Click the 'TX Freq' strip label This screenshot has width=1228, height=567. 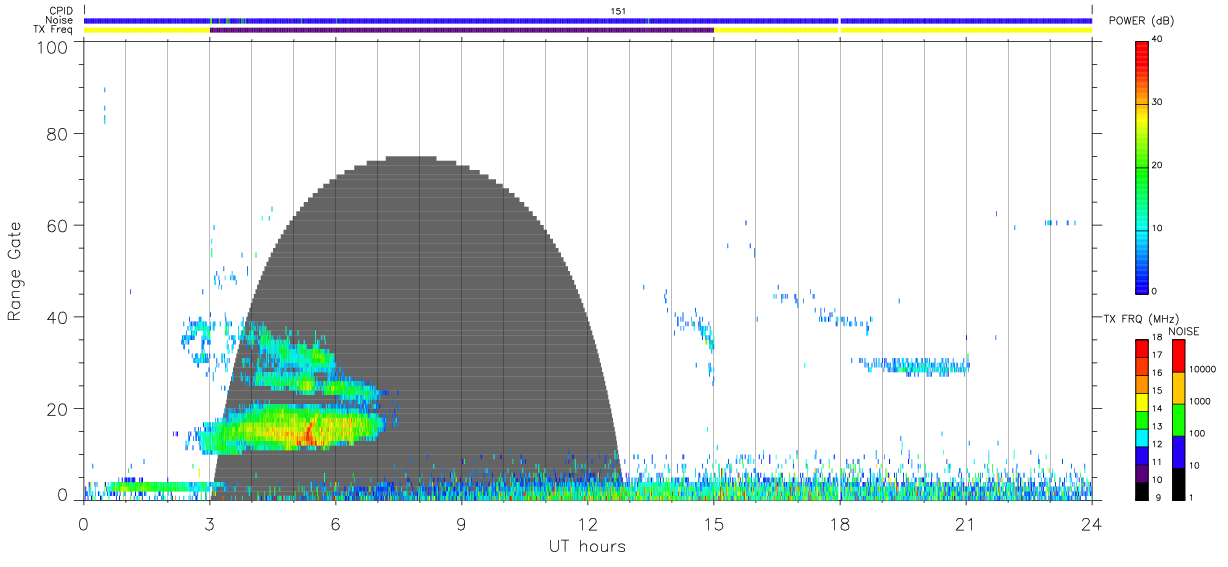click(x=54, y=30)
